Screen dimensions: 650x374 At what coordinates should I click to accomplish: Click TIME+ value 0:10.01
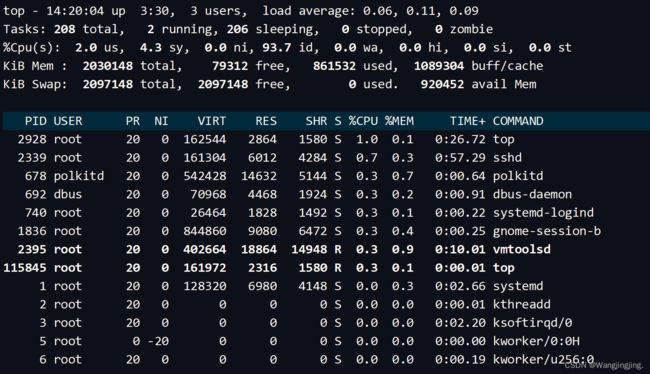pyautogui.click(x=460, y=249)
